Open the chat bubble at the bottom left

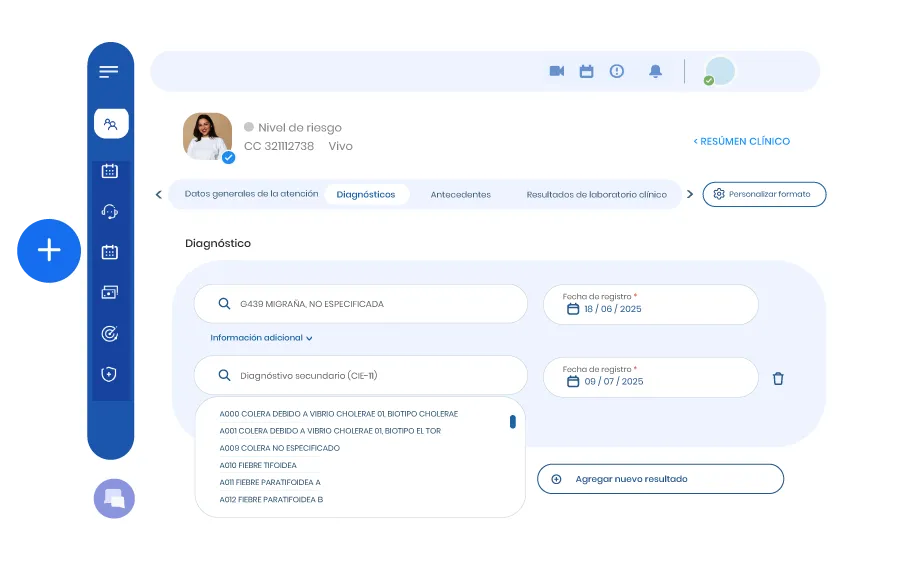[x=113, y=498]
